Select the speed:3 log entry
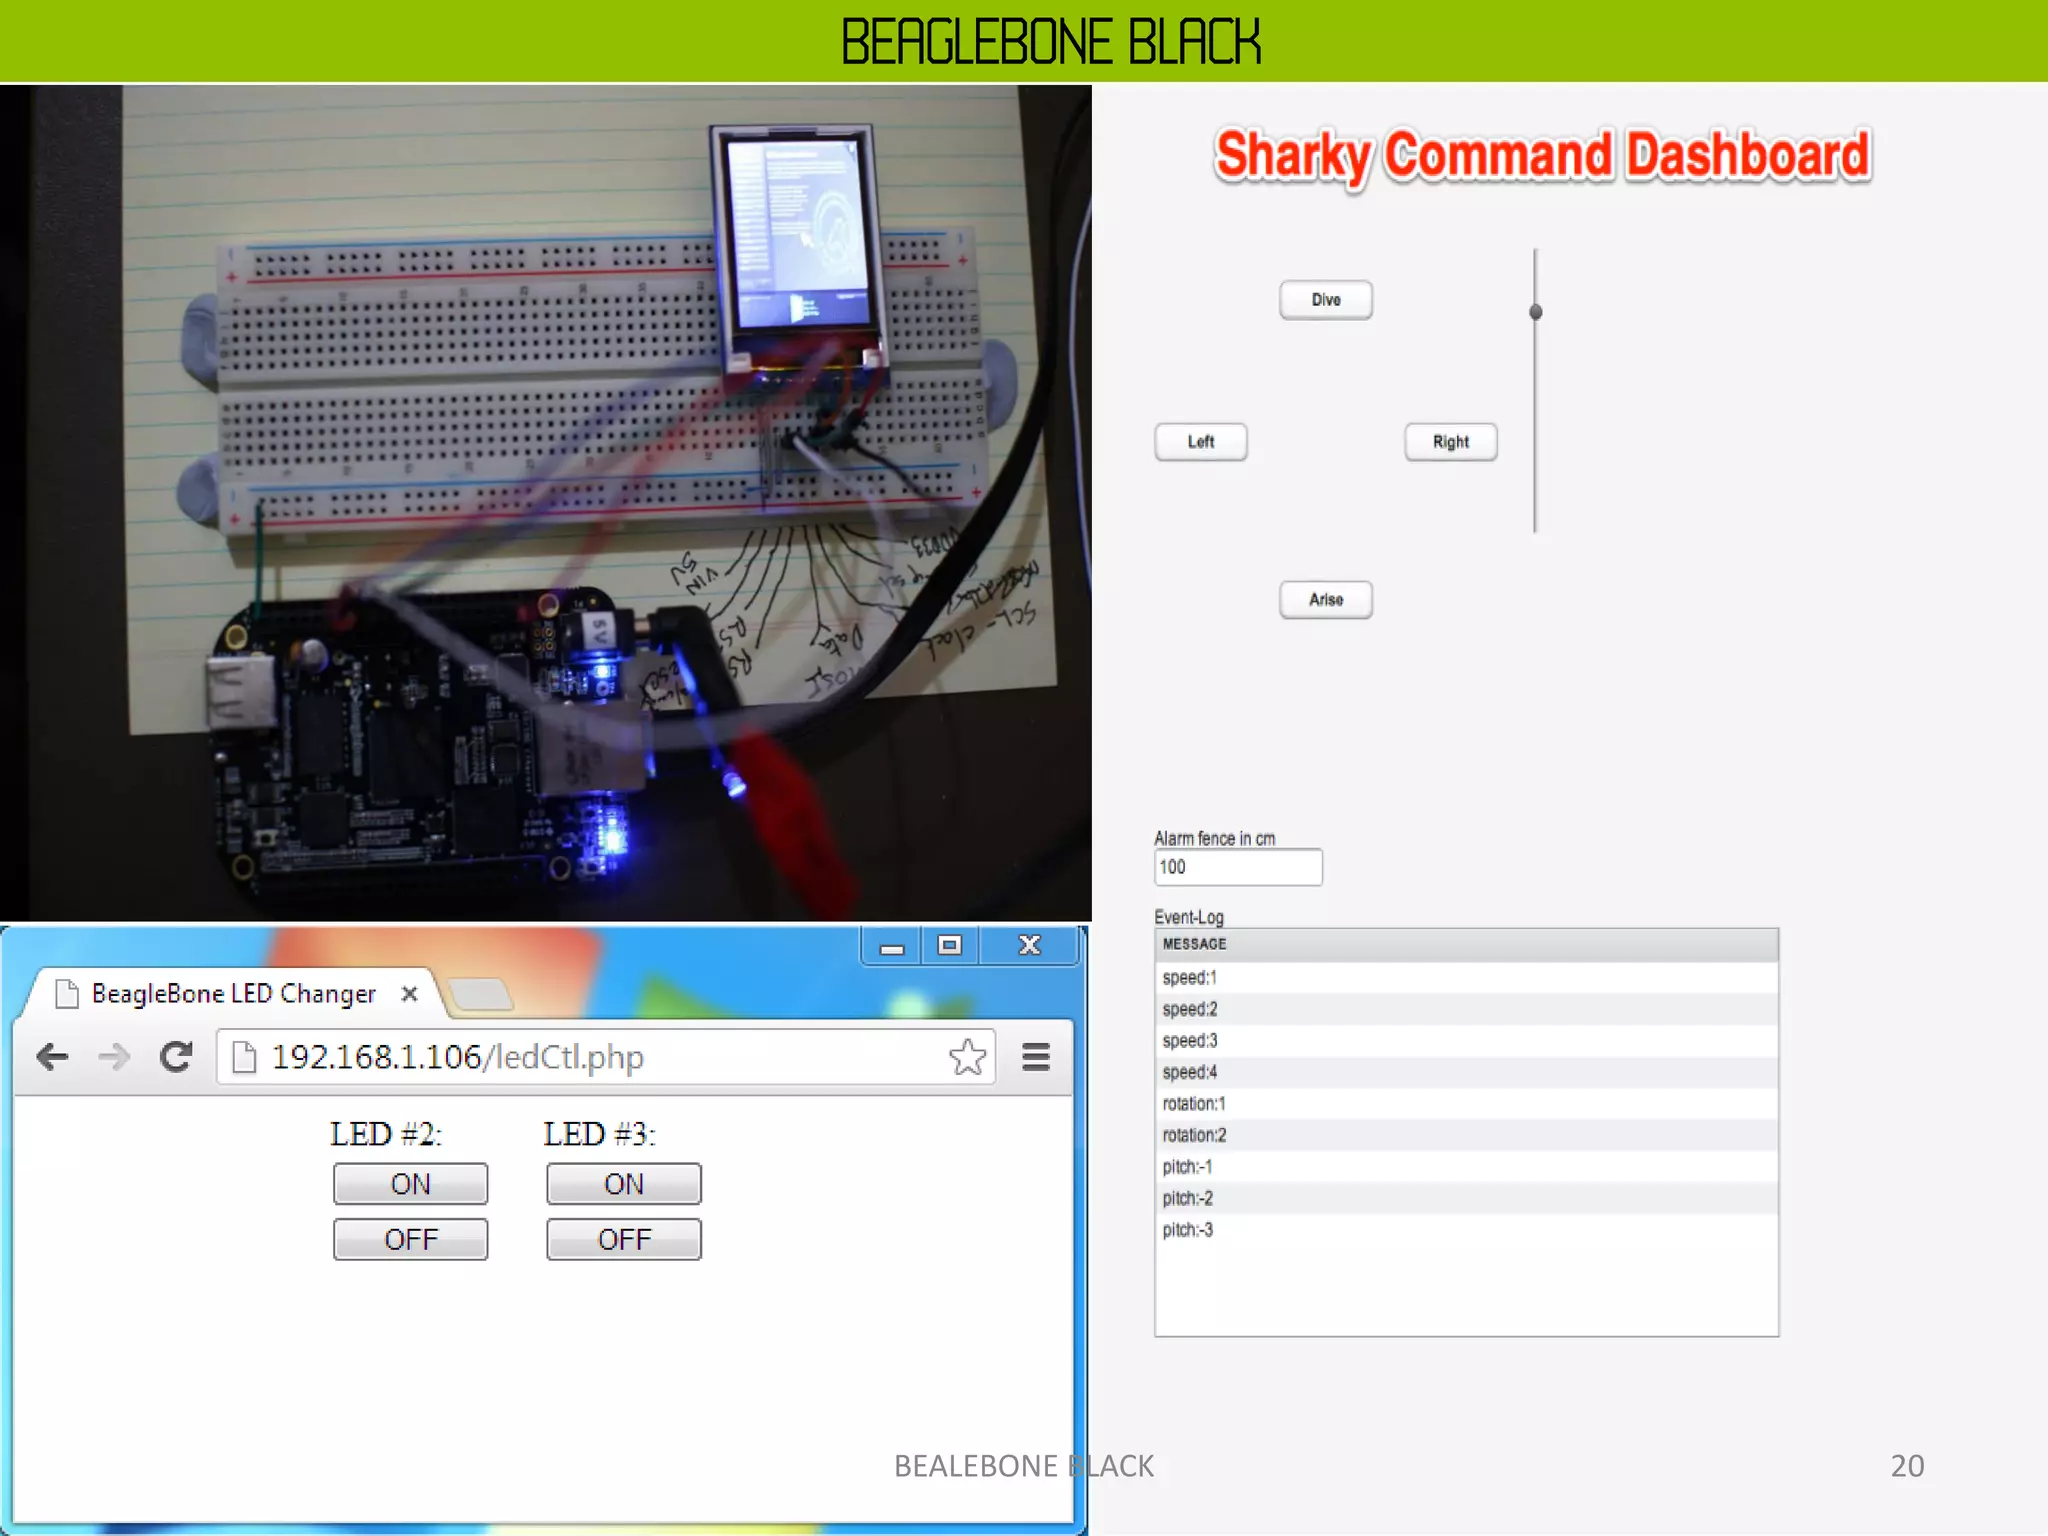The width and height of the screenshot is (2048, 1536). (1466, 1041)
